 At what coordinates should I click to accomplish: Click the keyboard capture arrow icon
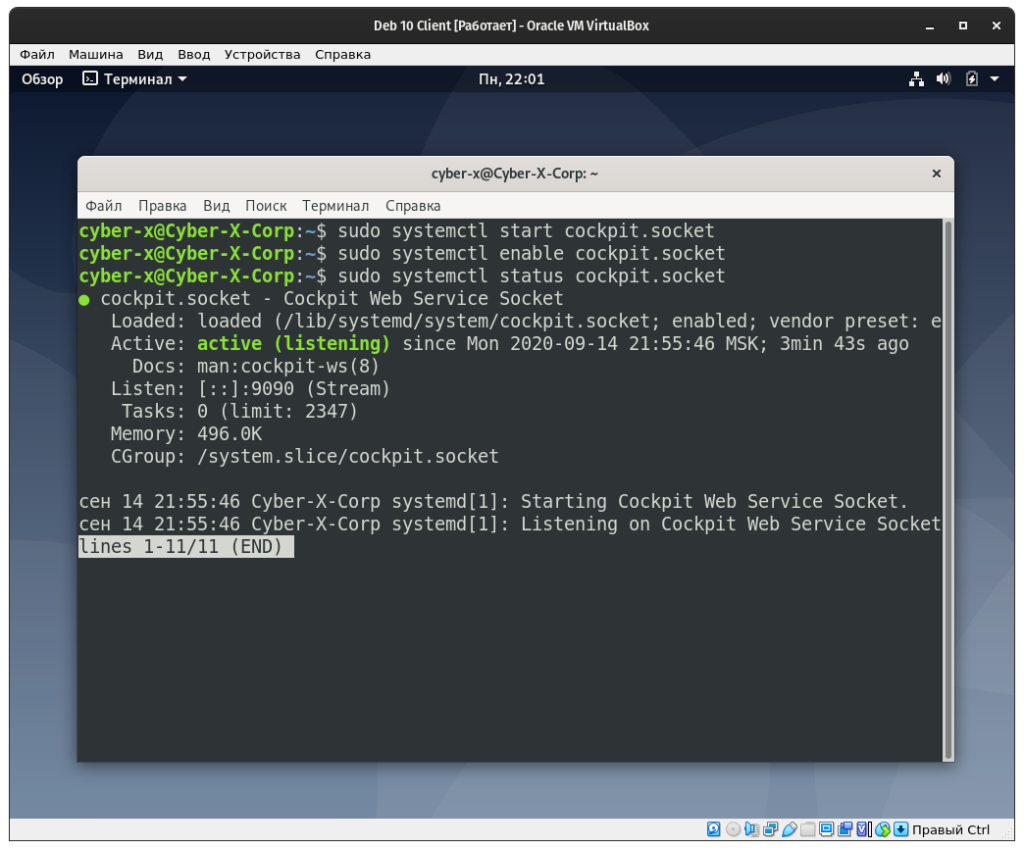pos(901,830)
